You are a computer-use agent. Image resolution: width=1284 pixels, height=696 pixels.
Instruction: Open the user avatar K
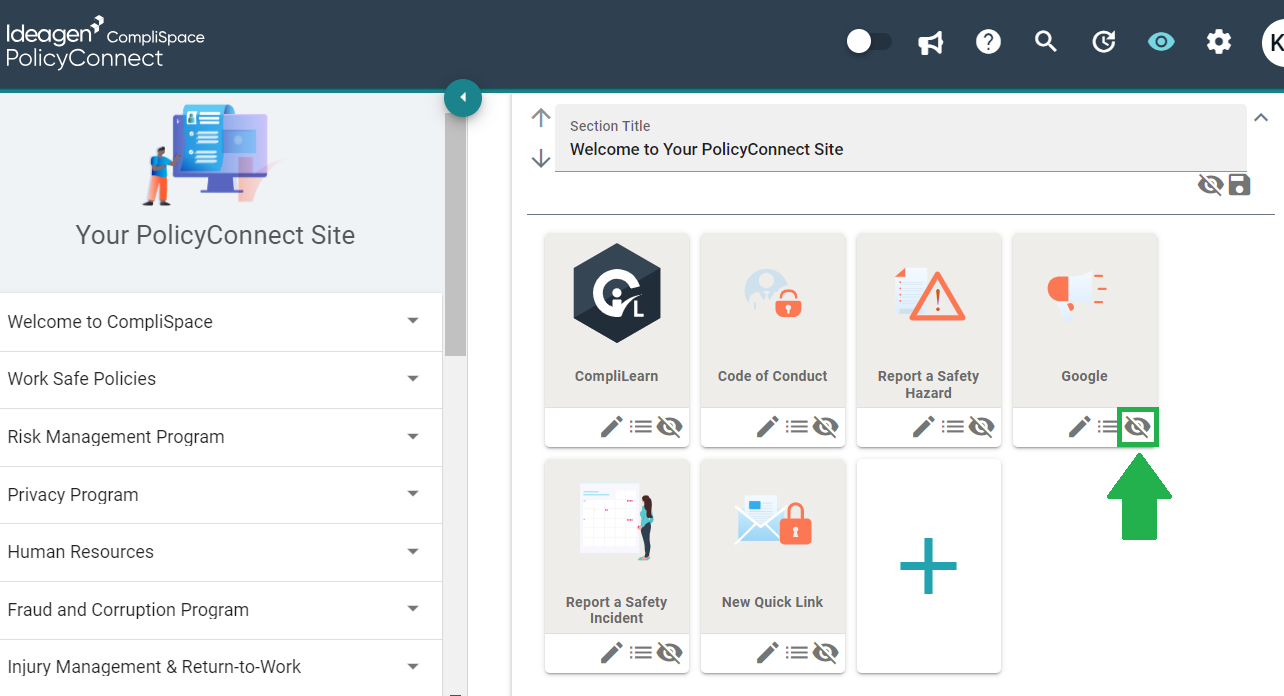[x=1273, y=42]
